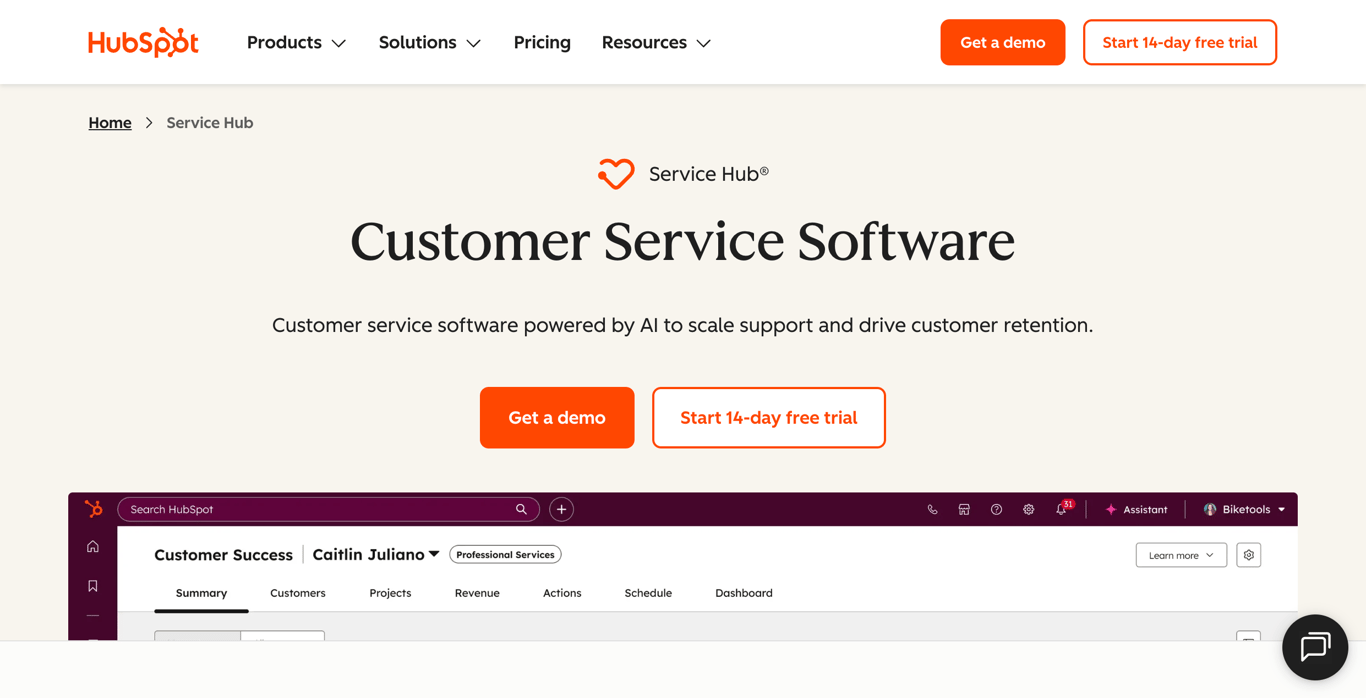Click the help question mark icon
Viewport: 1366px width, 698px height.
[x=996, y=510]
